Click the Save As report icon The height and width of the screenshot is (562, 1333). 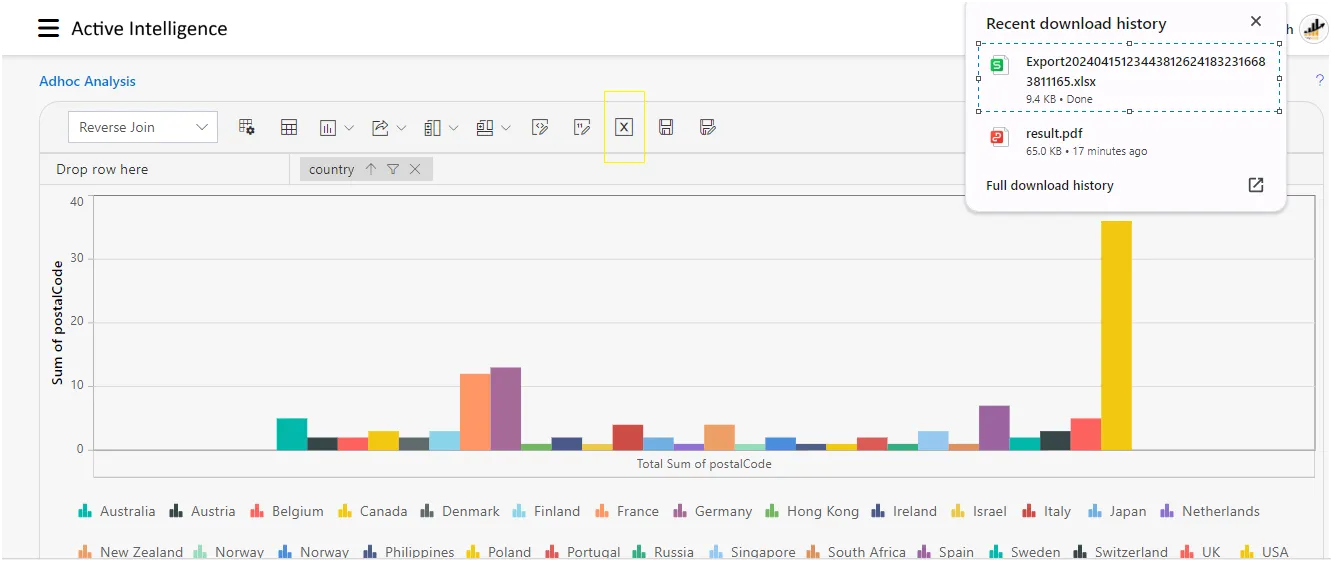(708, 127)
